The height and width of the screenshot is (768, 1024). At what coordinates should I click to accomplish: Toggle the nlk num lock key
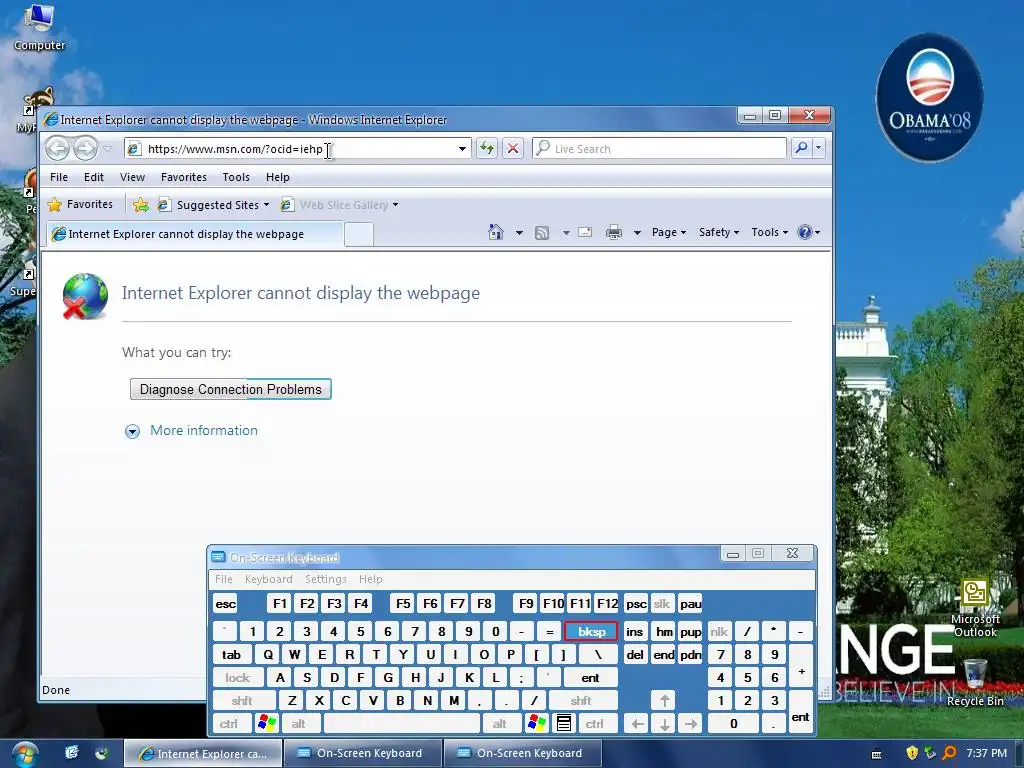pyautogui.click(x=719, y=632)
